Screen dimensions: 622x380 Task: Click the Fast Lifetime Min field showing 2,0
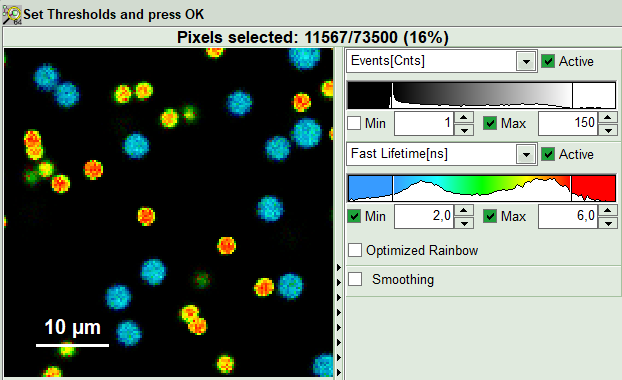click(x=424, y=216)
